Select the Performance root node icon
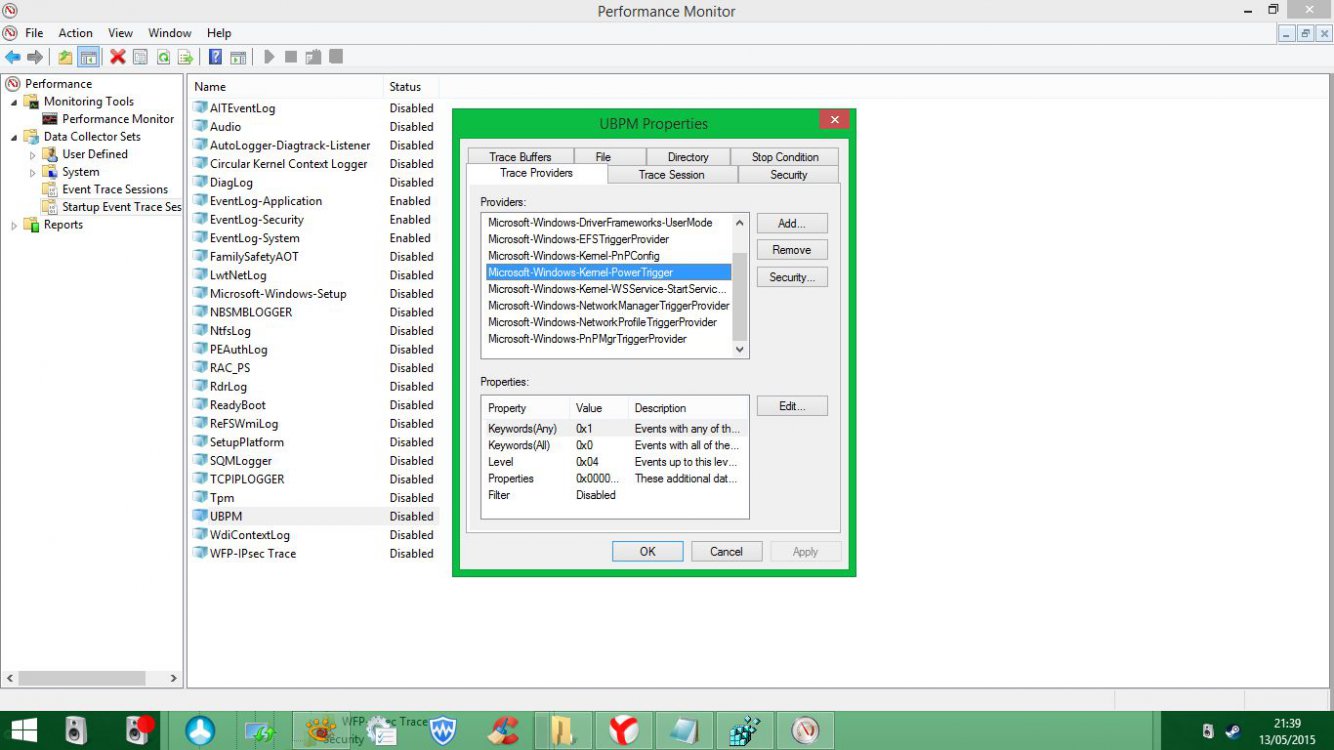Image resolution: width=1334 pixels, height=750 pixels. (x=13, y=84)
